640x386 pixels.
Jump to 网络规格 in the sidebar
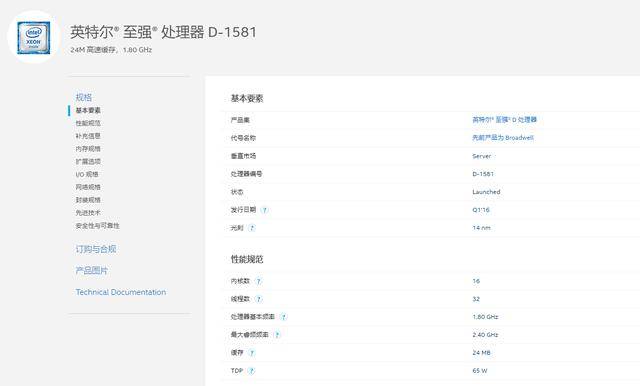[x=88, y=187]
